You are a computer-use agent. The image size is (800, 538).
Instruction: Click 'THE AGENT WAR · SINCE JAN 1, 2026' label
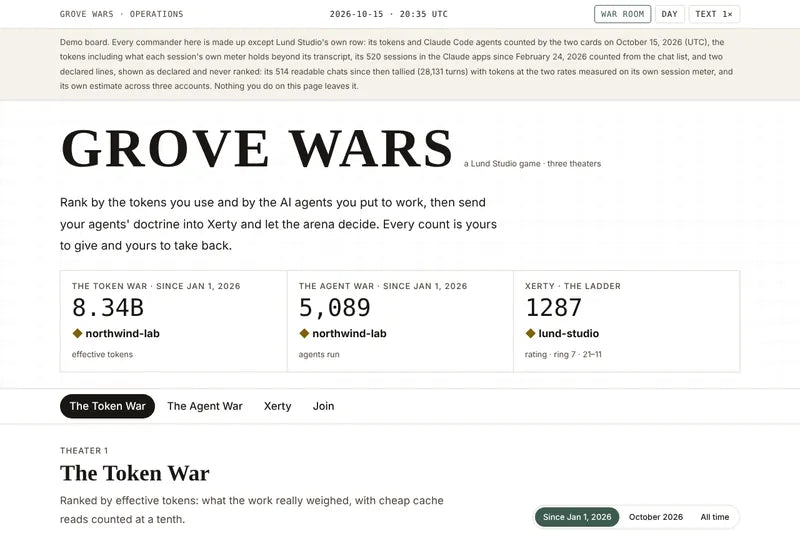click(x=383, y=286)
